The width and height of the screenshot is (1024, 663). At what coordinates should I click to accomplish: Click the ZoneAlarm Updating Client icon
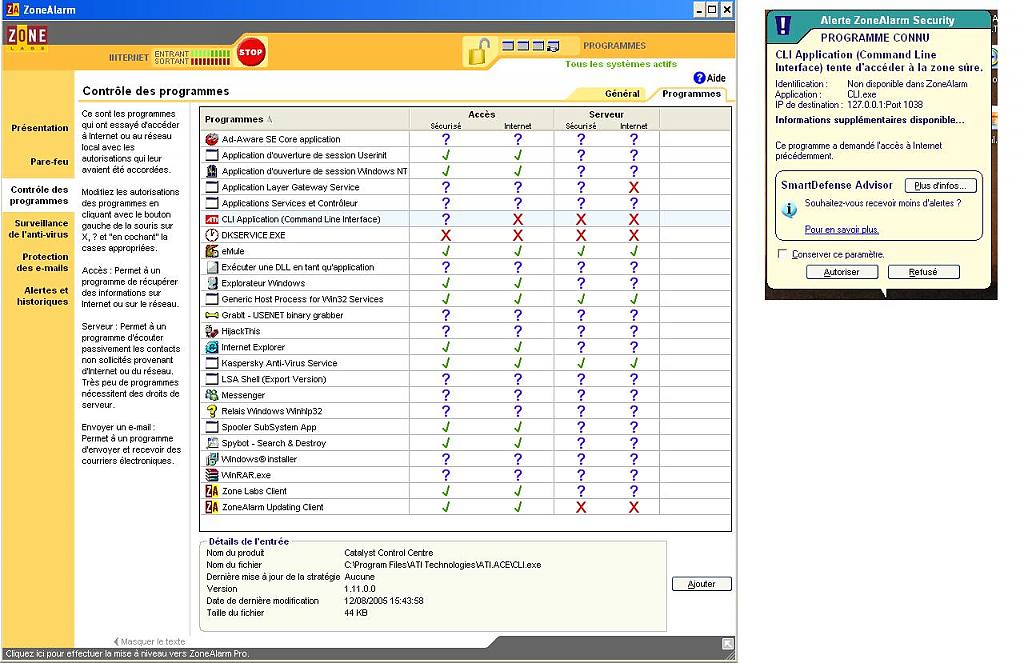212,507
